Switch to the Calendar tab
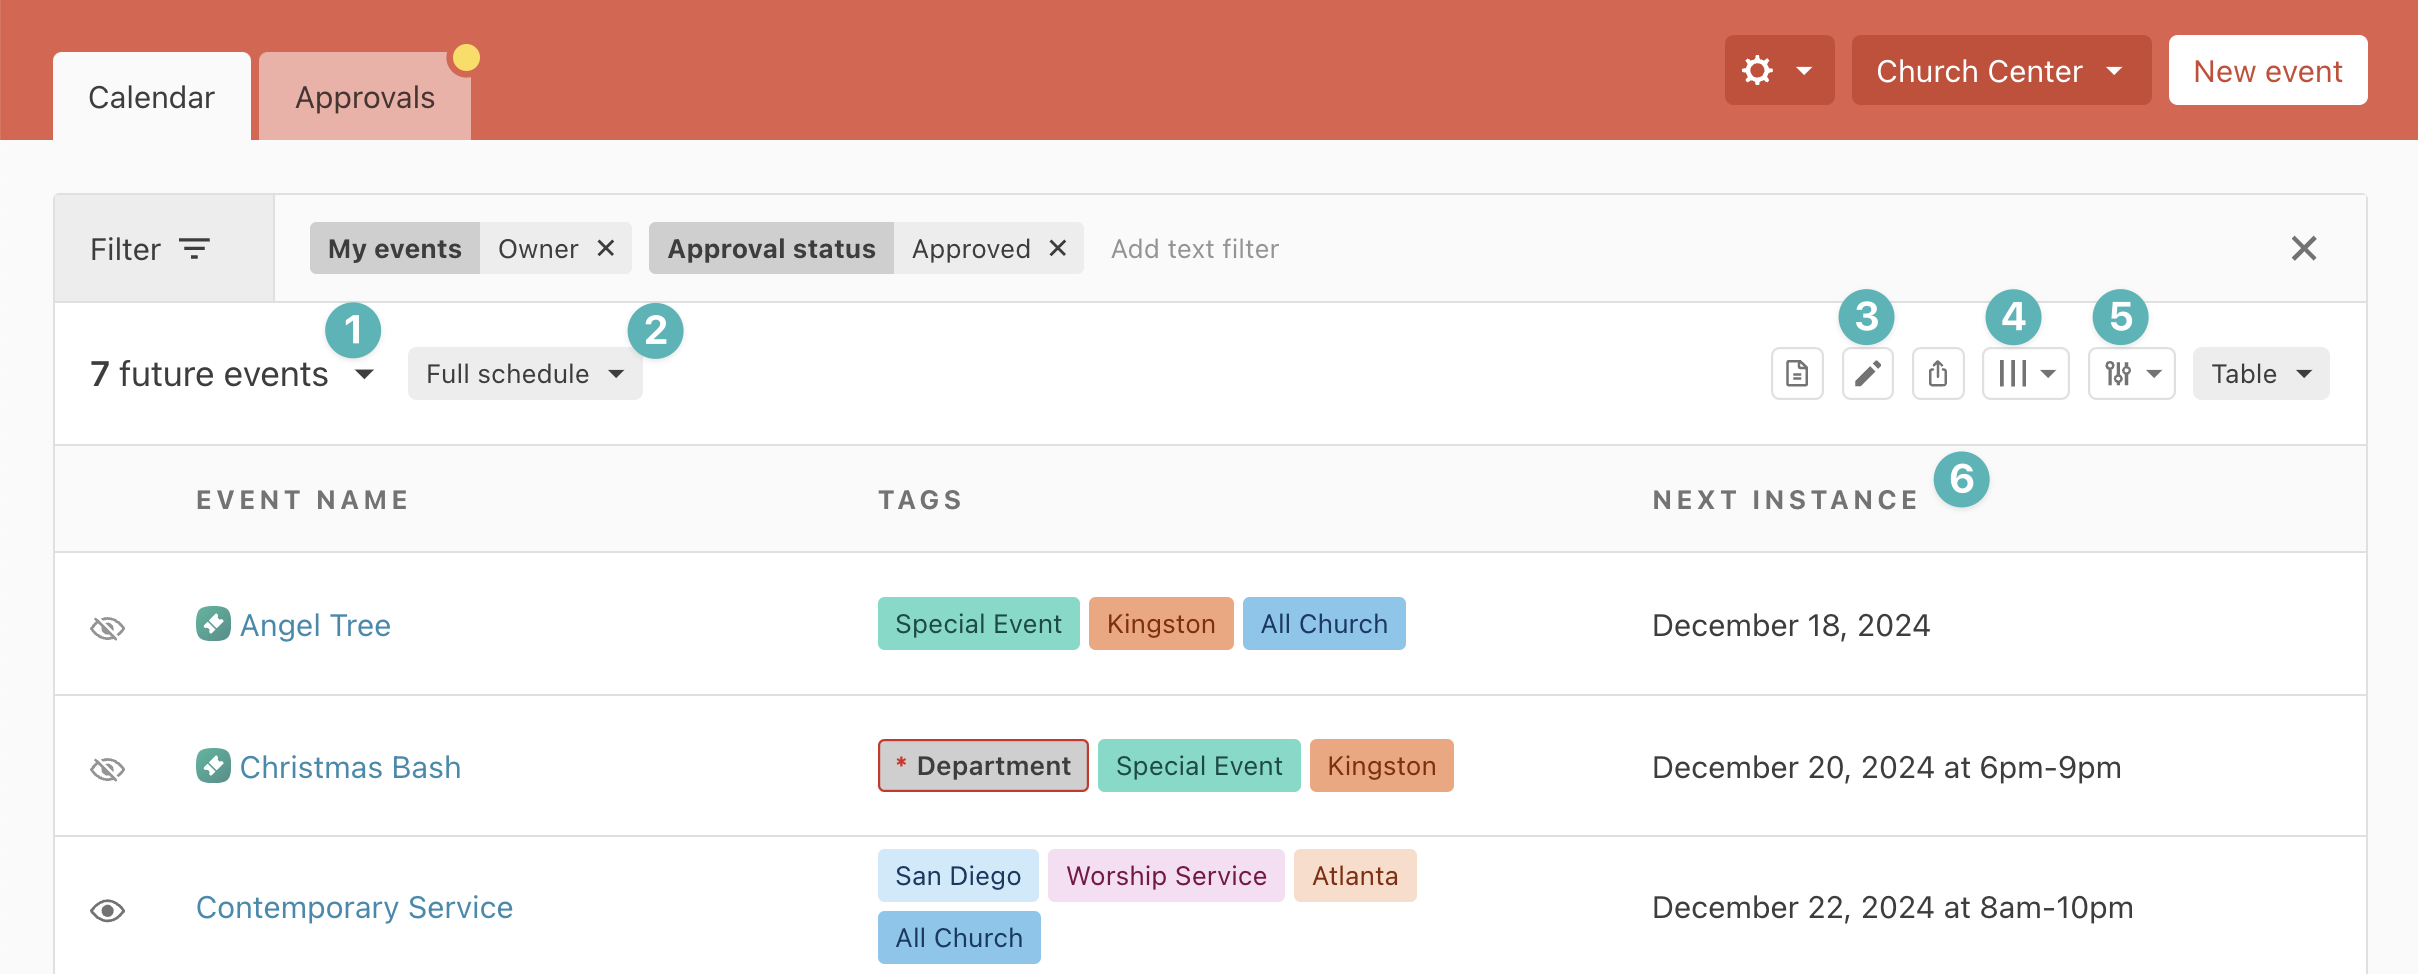2418x974 pixels. coord(152,97)
